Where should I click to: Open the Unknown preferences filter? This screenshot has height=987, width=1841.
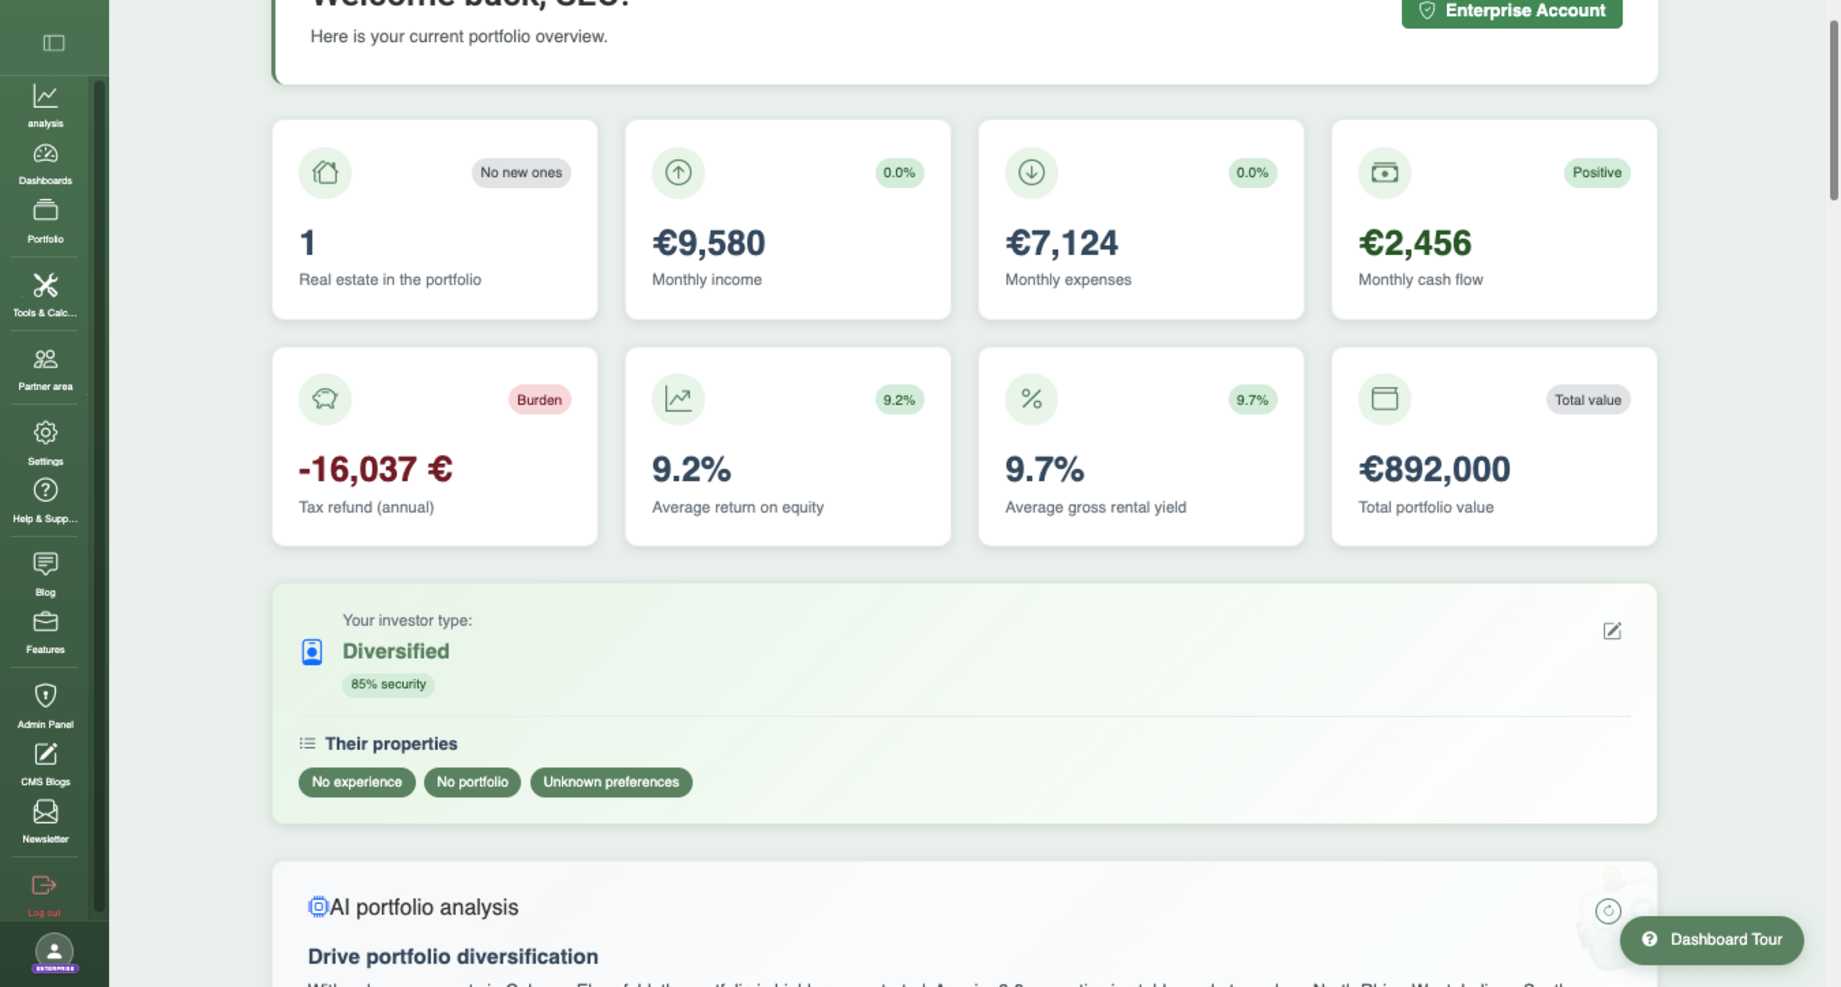pos(611,782)
